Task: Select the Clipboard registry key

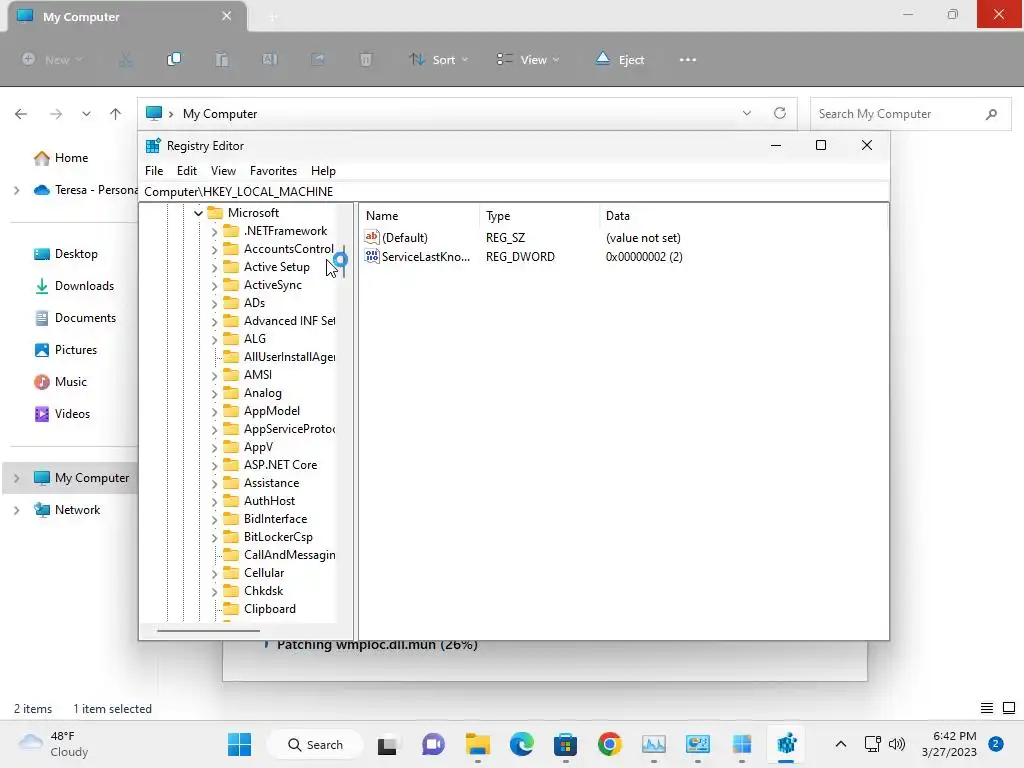Action: pos(260,609)
